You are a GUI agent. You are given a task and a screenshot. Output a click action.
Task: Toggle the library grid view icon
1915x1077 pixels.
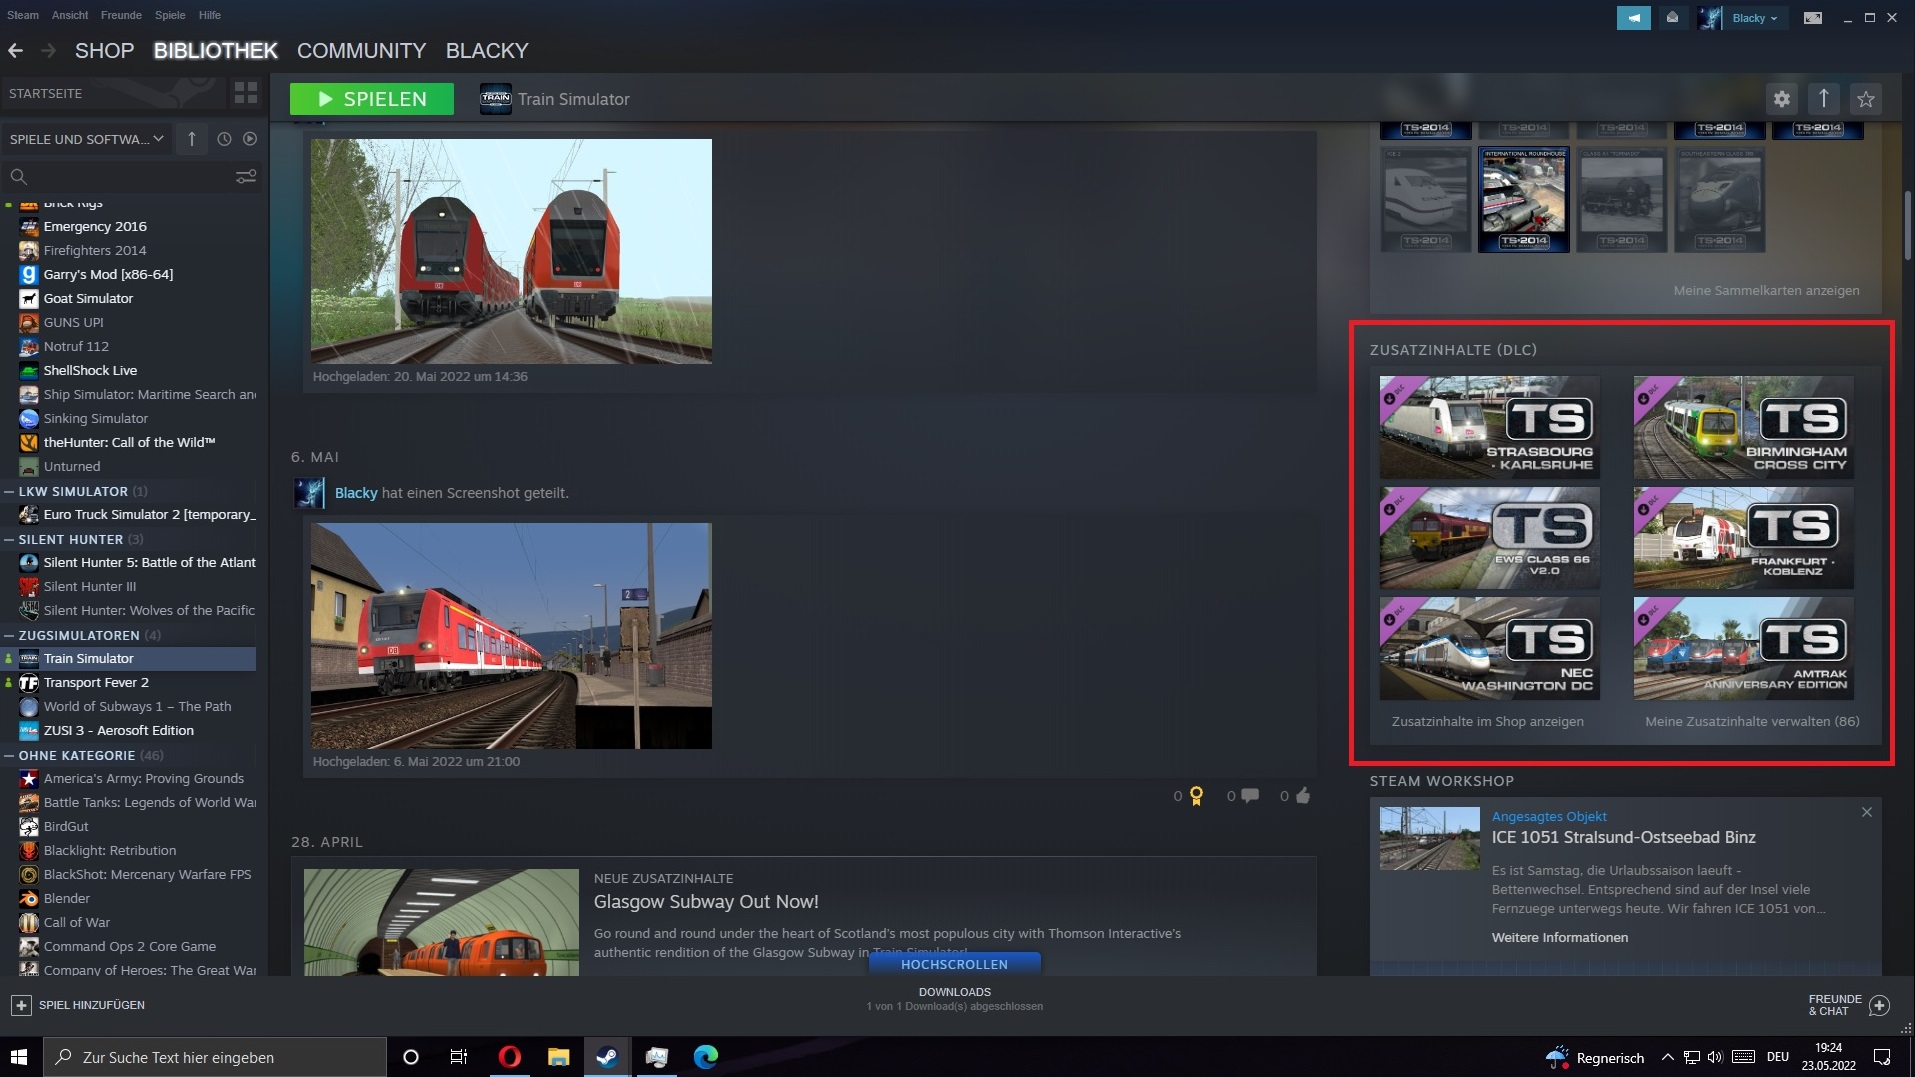click(245, 93)
